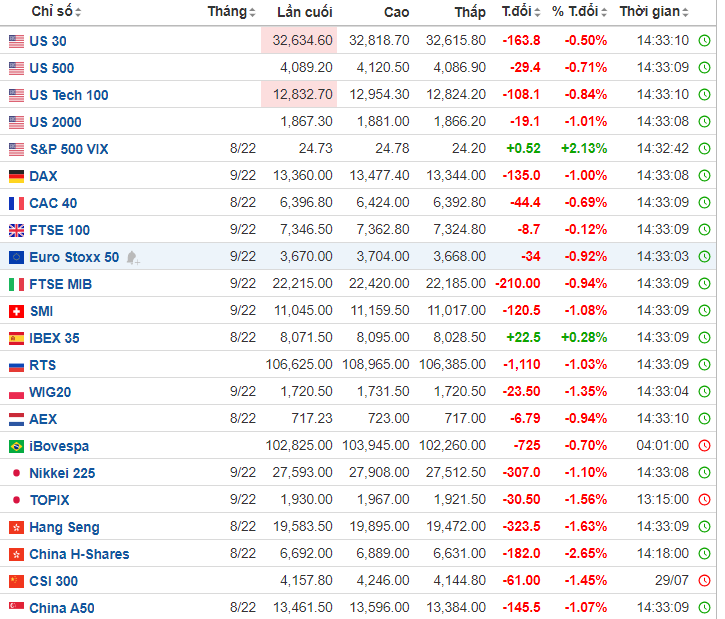Open the Hang Seng index link
Image resolution: width=725 pixels, height=619 pixels.
tap(64, 527)
